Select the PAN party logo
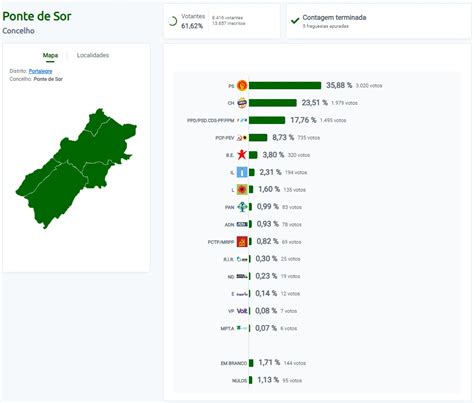 pos(242,207)
